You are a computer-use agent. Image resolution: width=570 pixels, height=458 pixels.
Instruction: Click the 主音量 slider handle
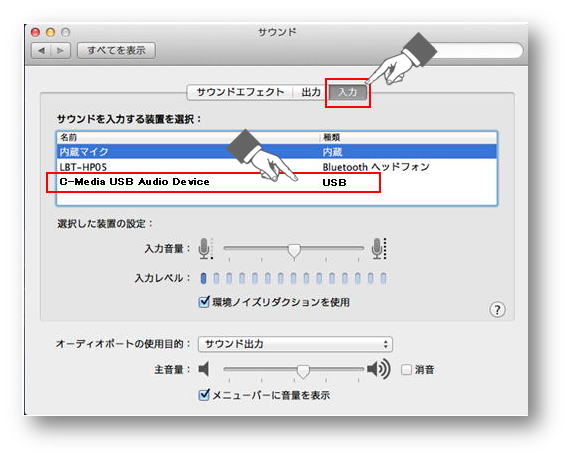pos(303,371)
